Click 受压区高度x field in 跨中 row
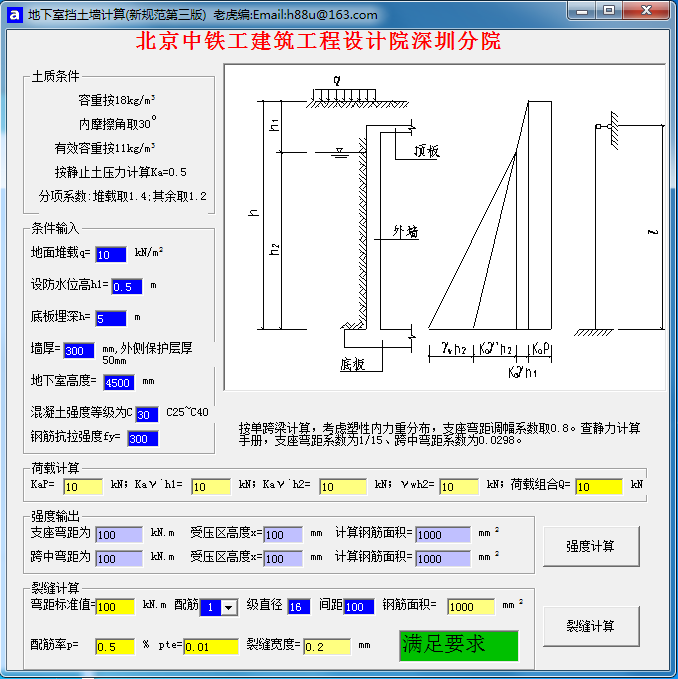Screen dimensions: 678x679 click(x=283, y=559)
